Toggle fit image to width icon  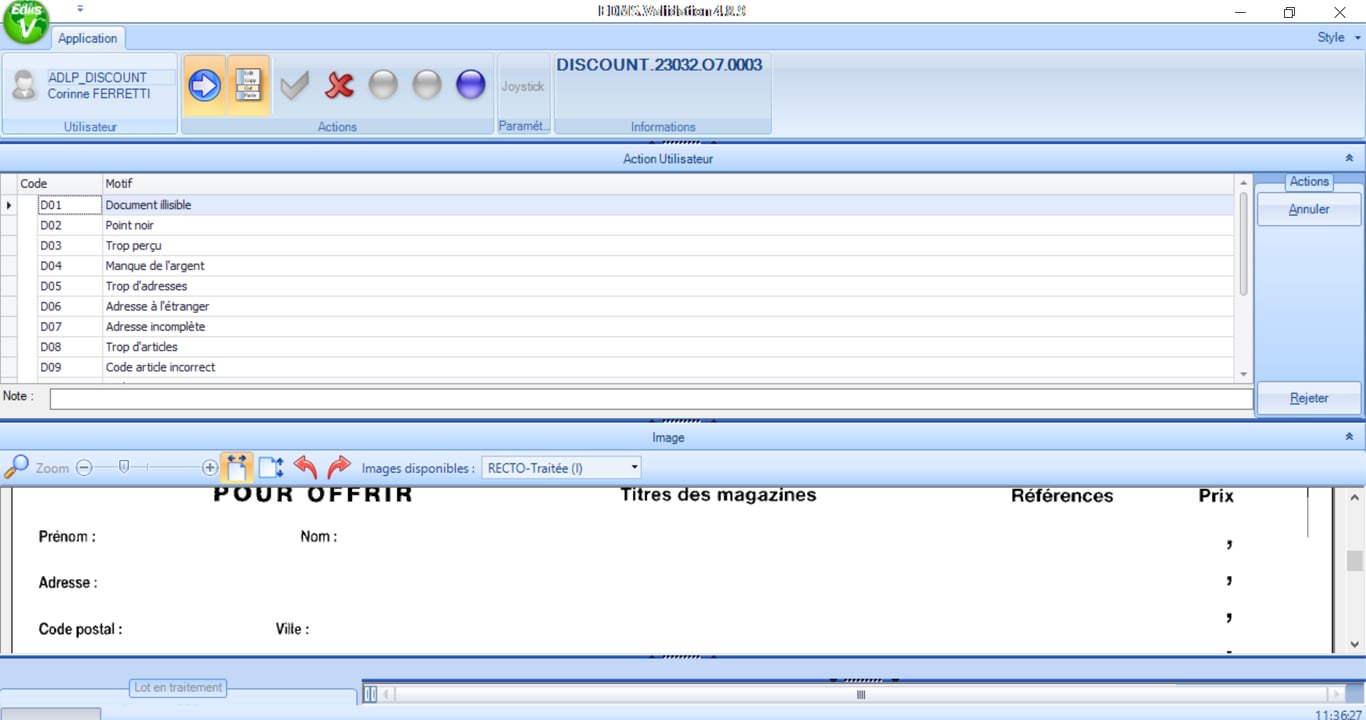(x=236, y=467)
